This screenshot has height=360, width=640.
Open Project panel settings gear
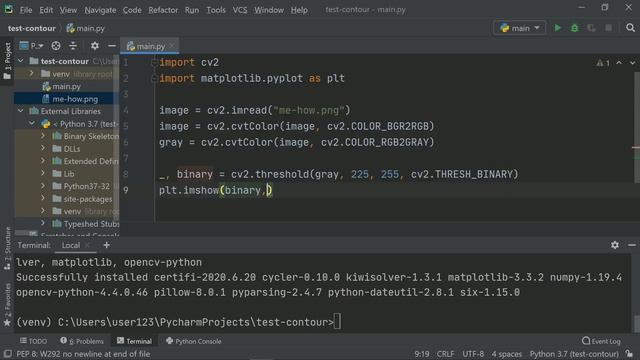point(95,46)
